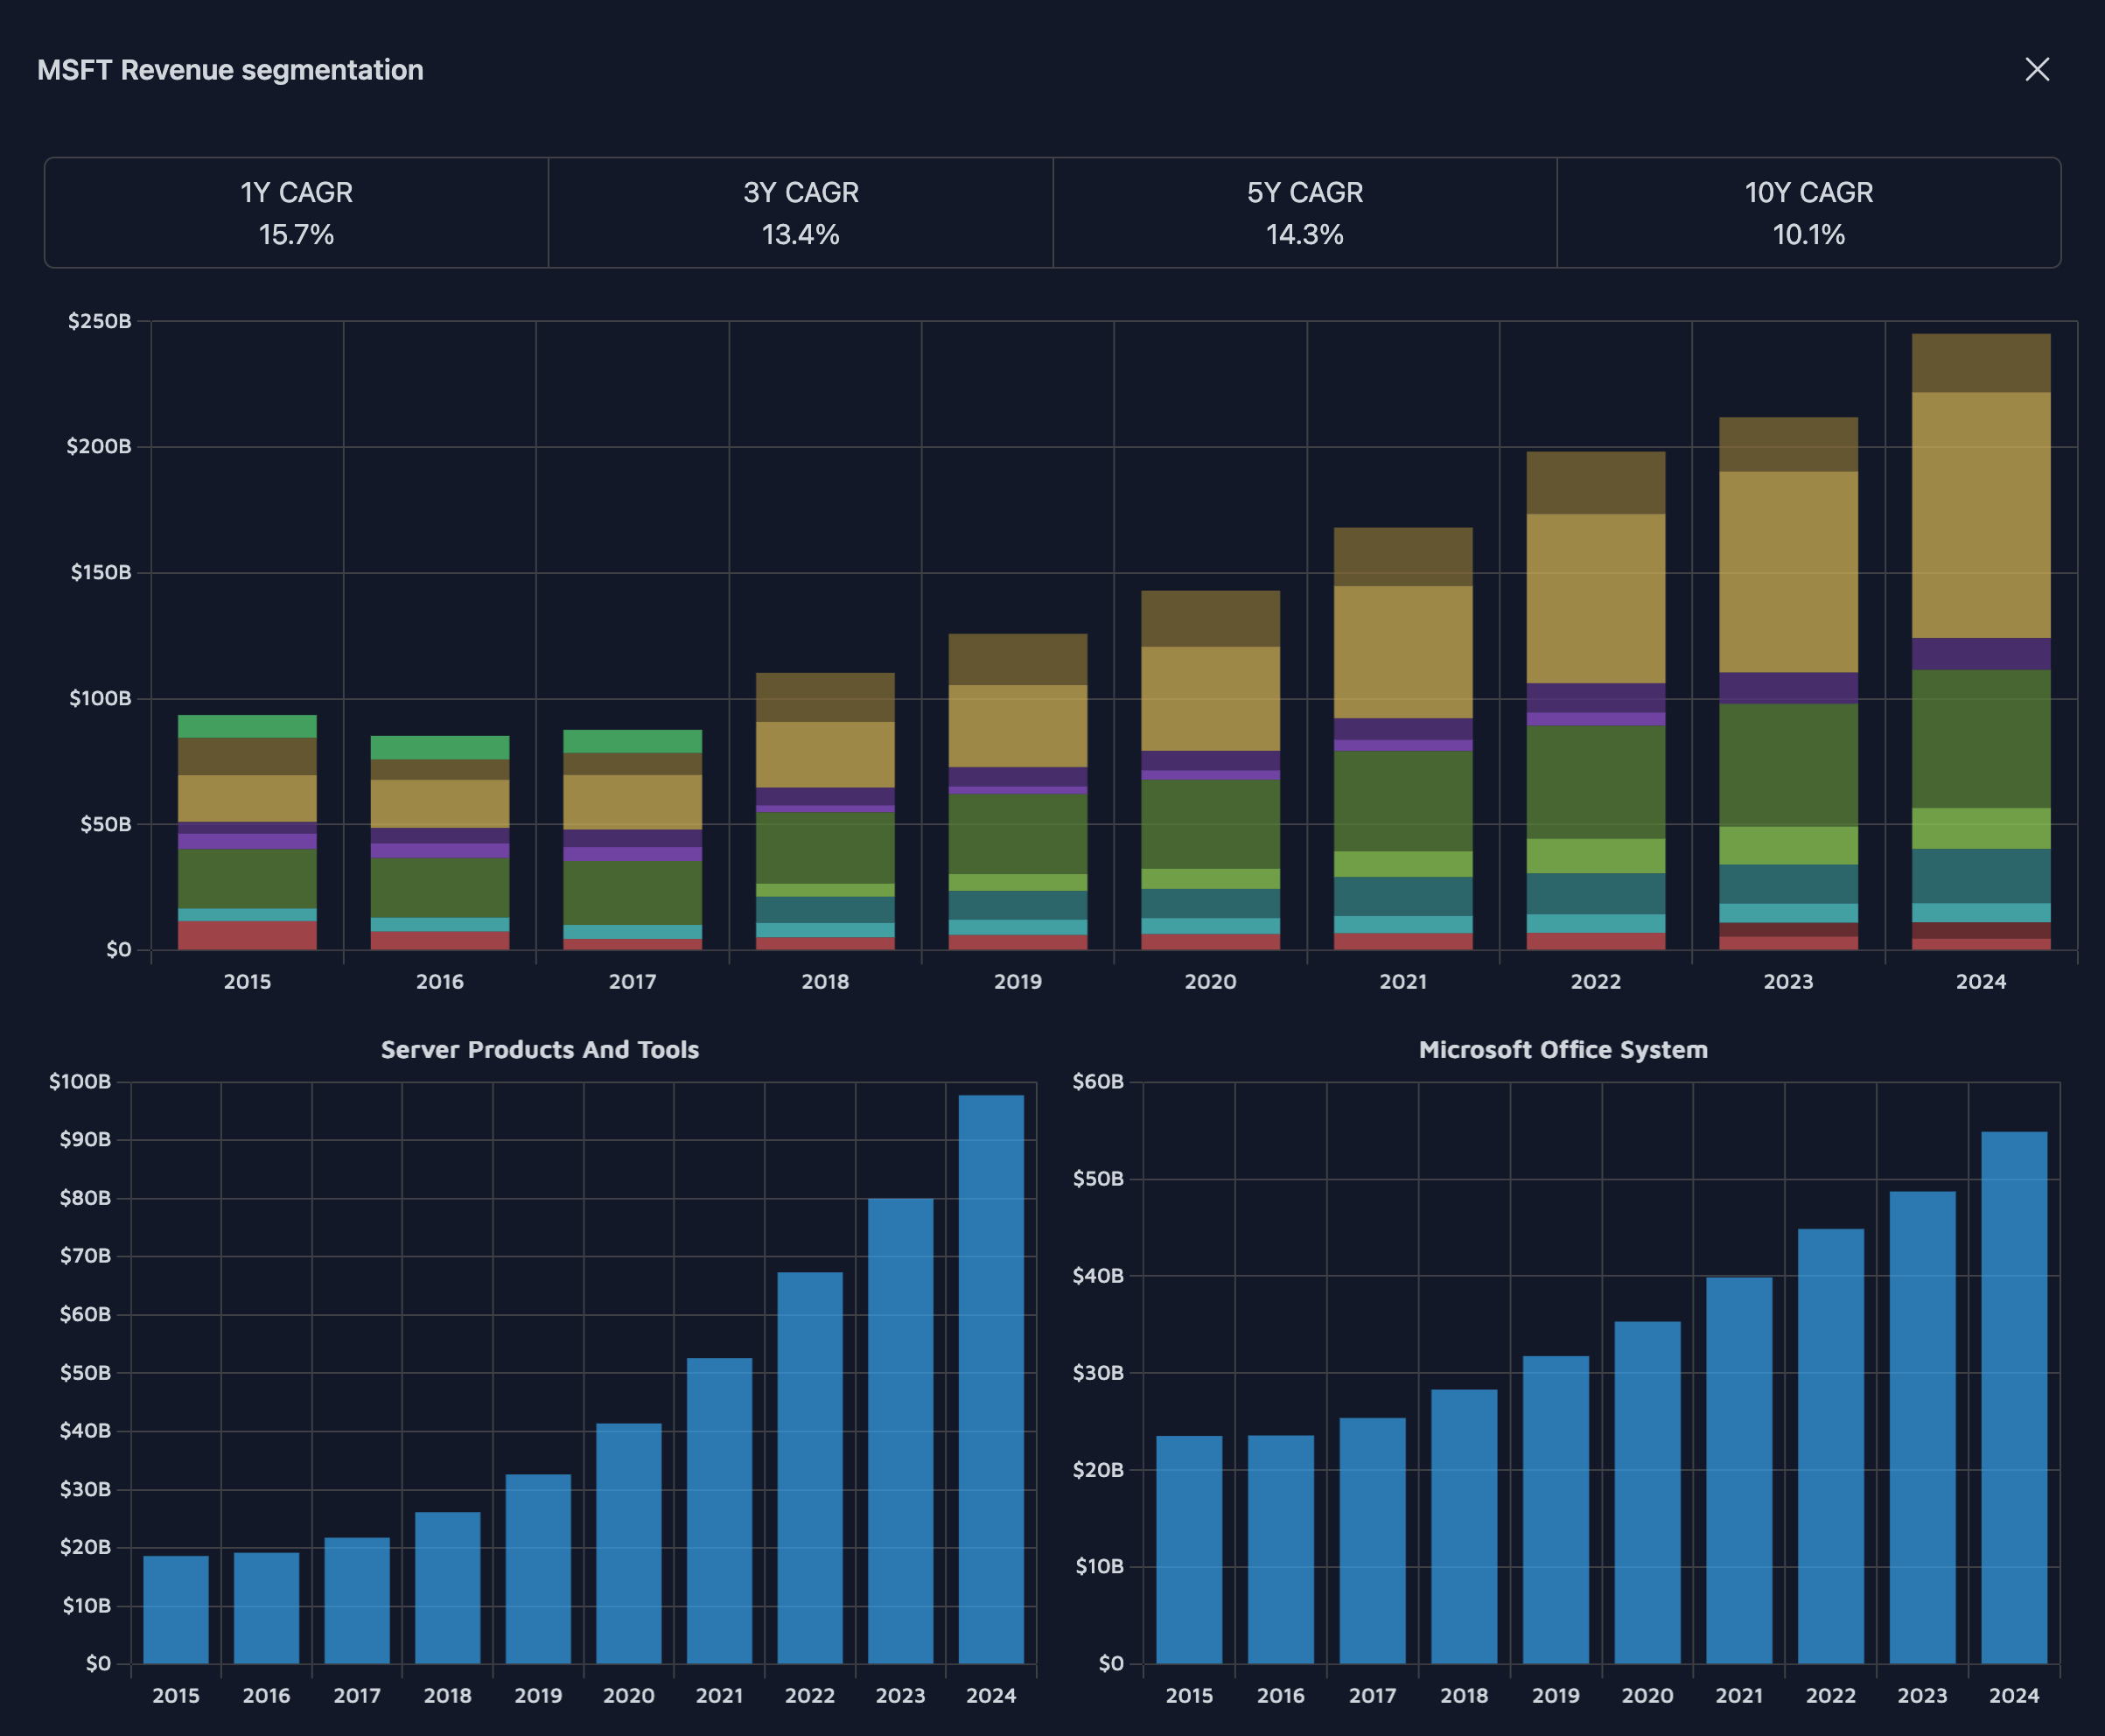Click the Server Products And Tools chart title
Screen dimensions: 2105x1736
tap(540, 1050)
